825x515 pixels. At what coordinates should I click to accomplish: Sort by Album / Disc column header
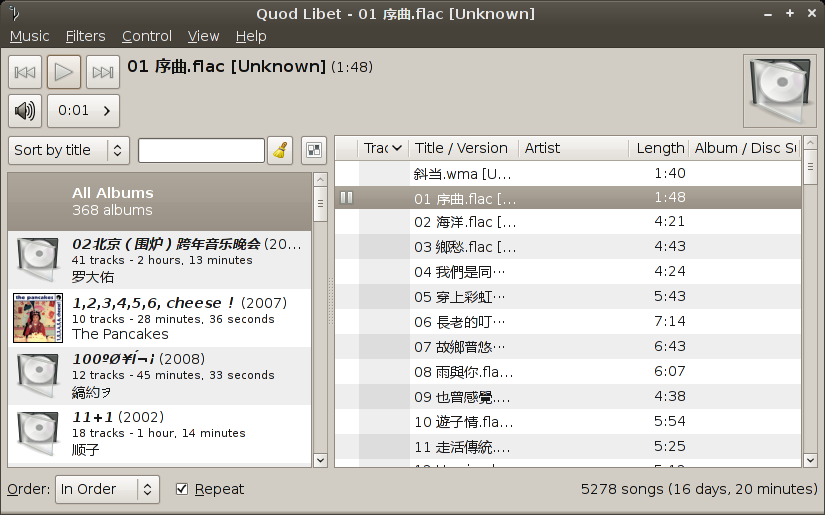745,148
